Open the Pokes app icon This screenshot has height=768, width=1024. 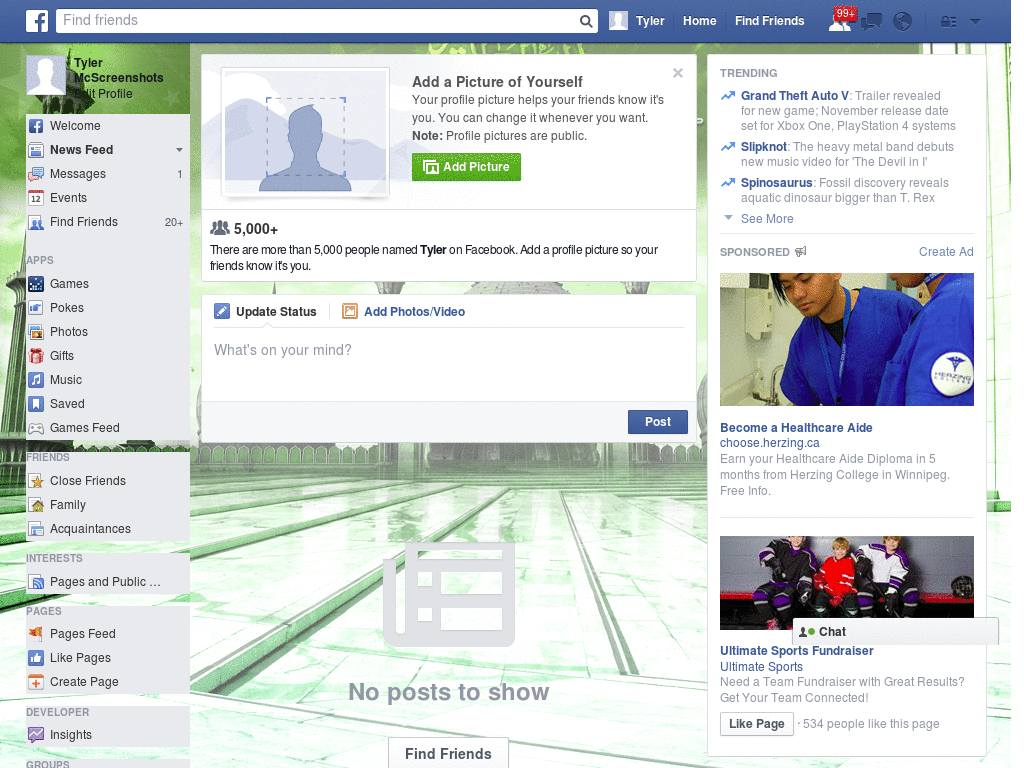click(x=36, y=308)
